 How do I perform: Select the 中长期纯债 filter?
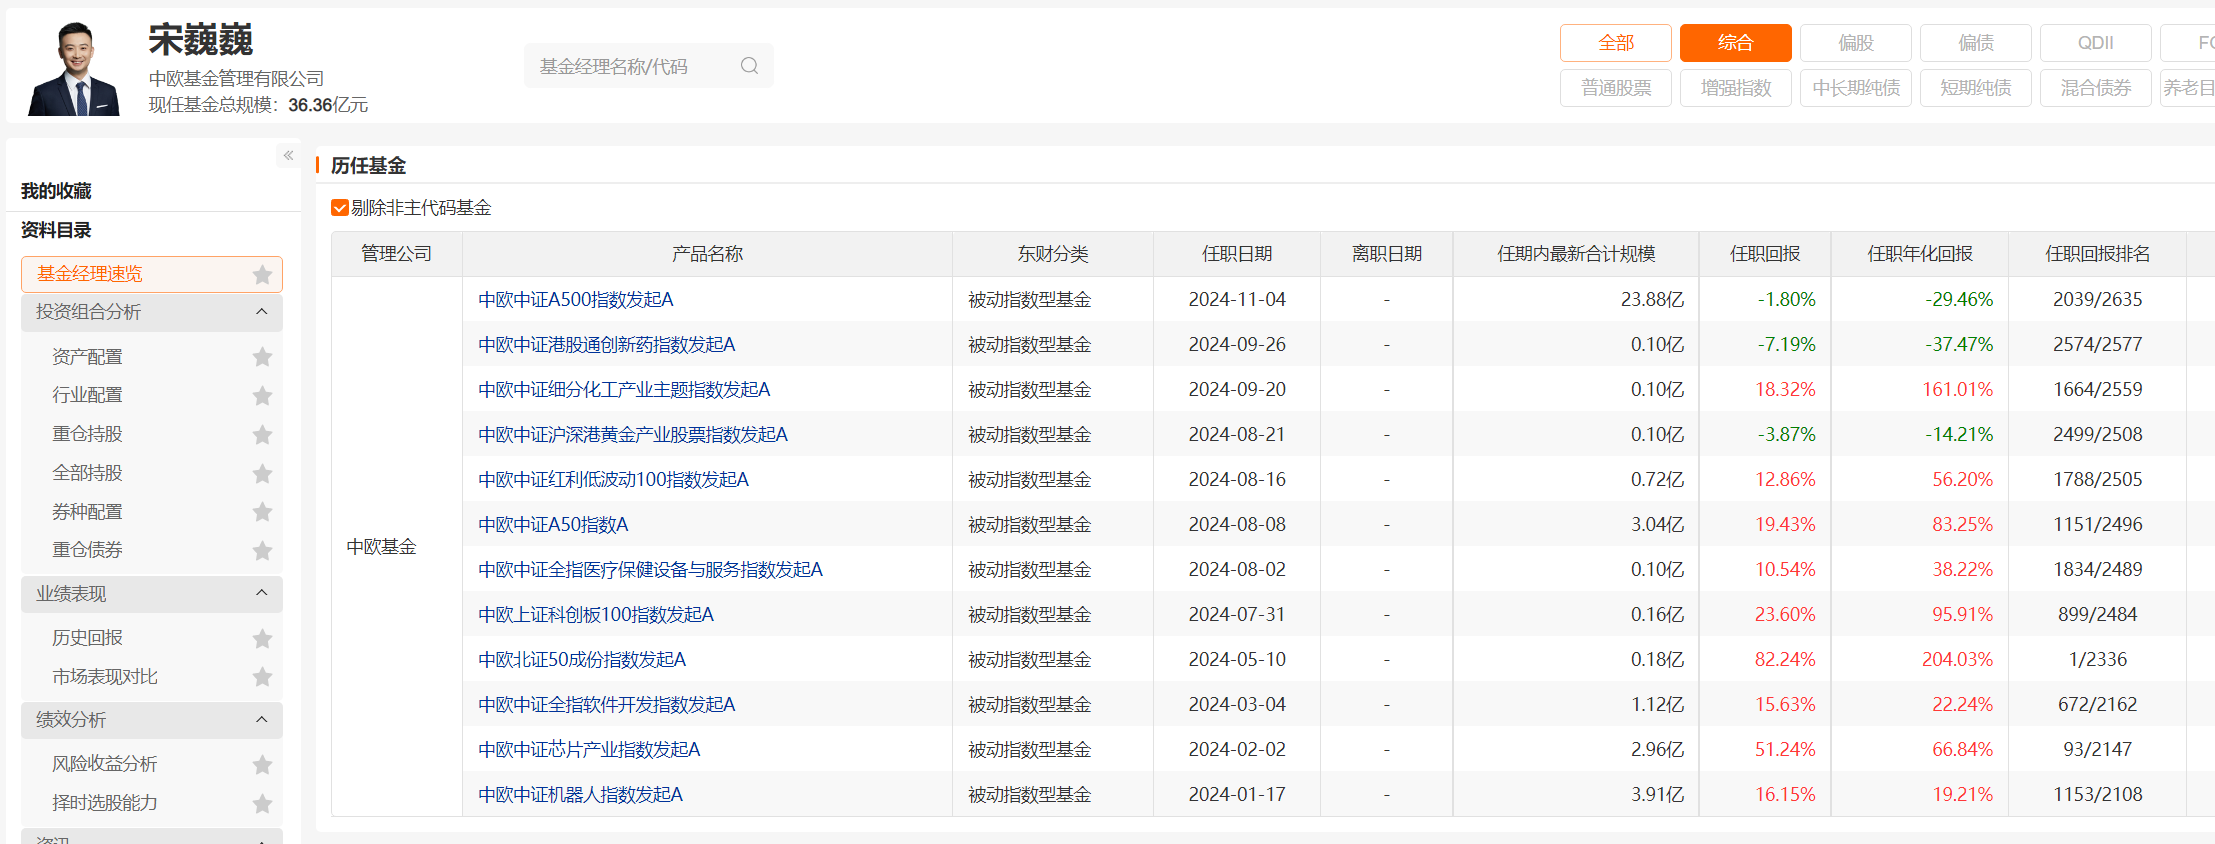(1856, 88)
